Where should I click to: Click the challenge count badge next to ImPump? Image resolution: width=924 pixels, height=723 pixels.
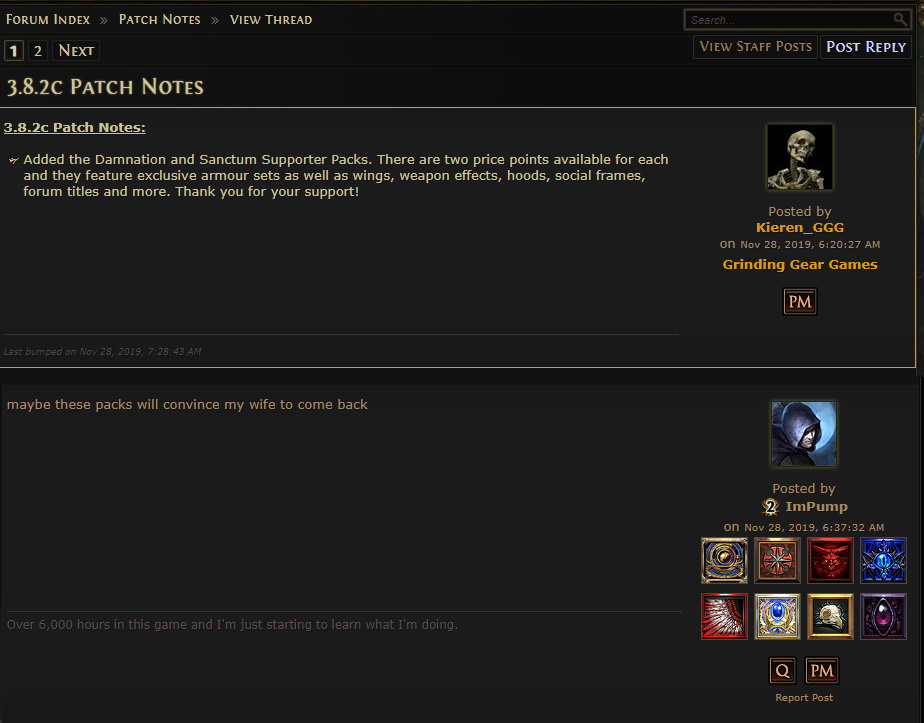[x=770, y=507]
